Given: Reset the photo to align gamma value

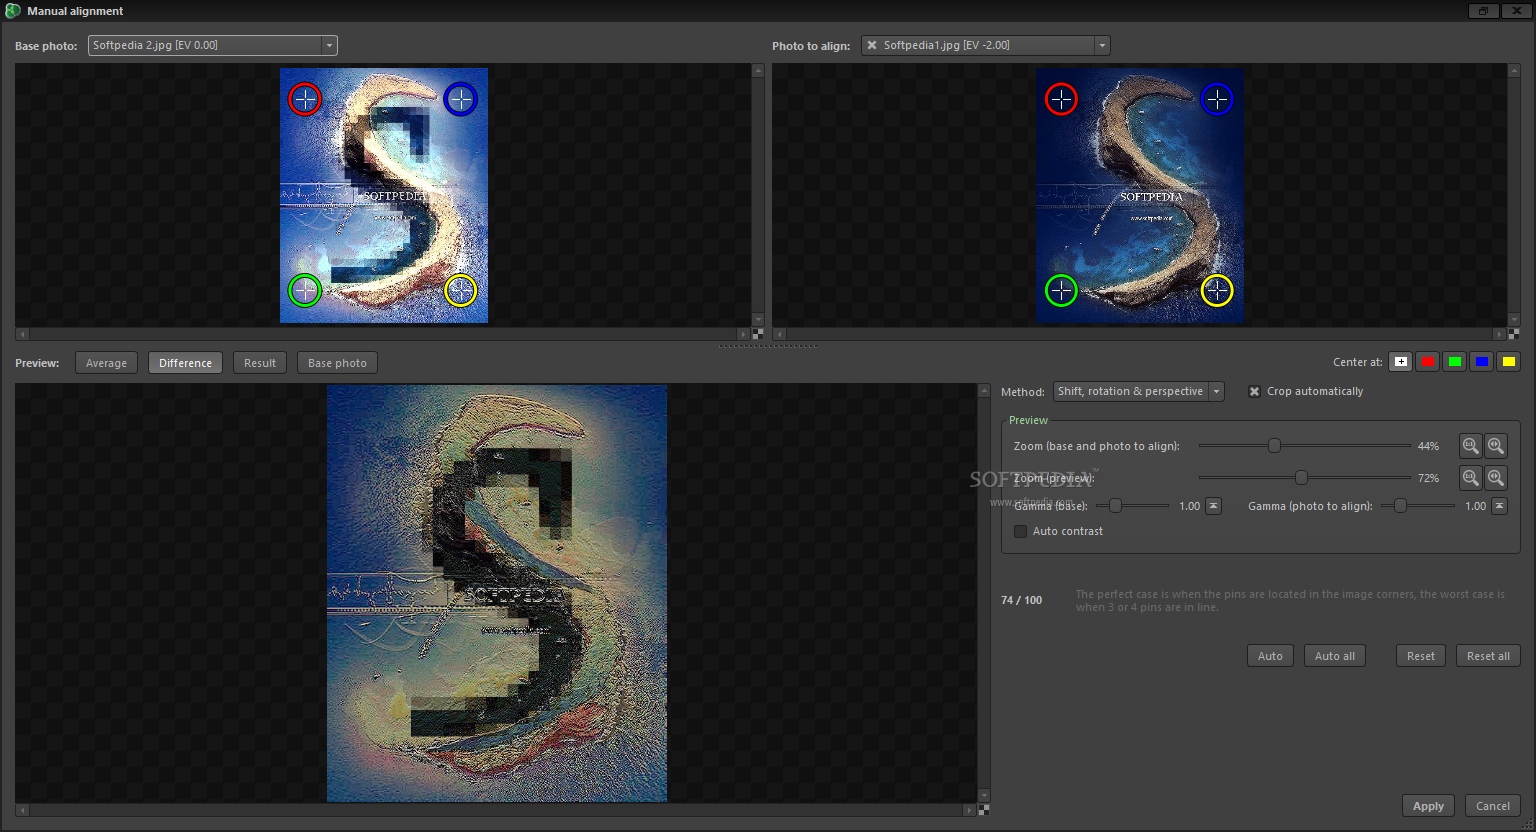Looking at the screenshot, I should tap(1499, 506).
